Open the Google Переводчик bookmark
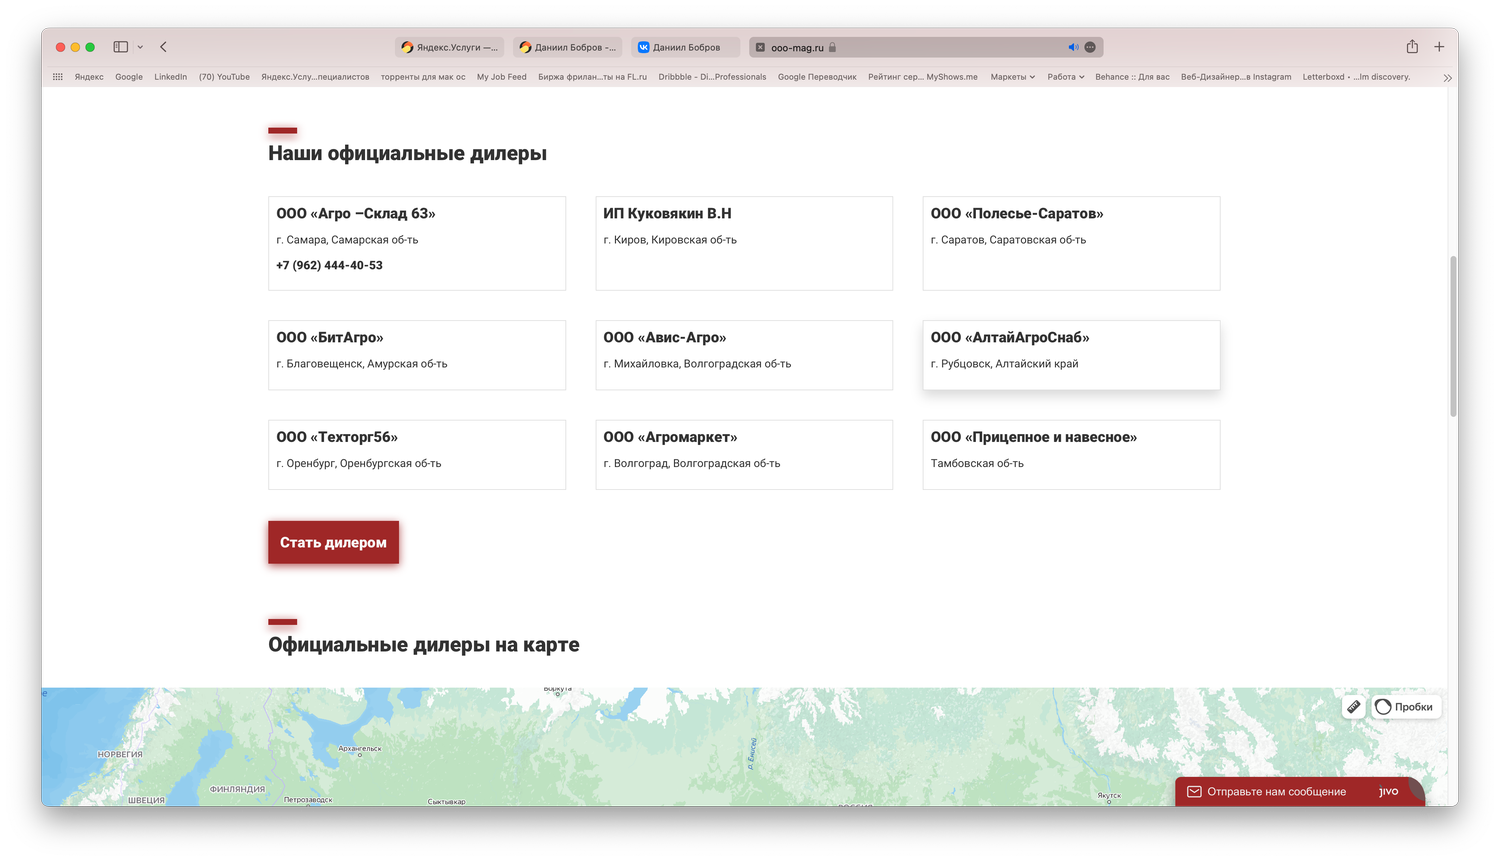 [x=817, y=77]
